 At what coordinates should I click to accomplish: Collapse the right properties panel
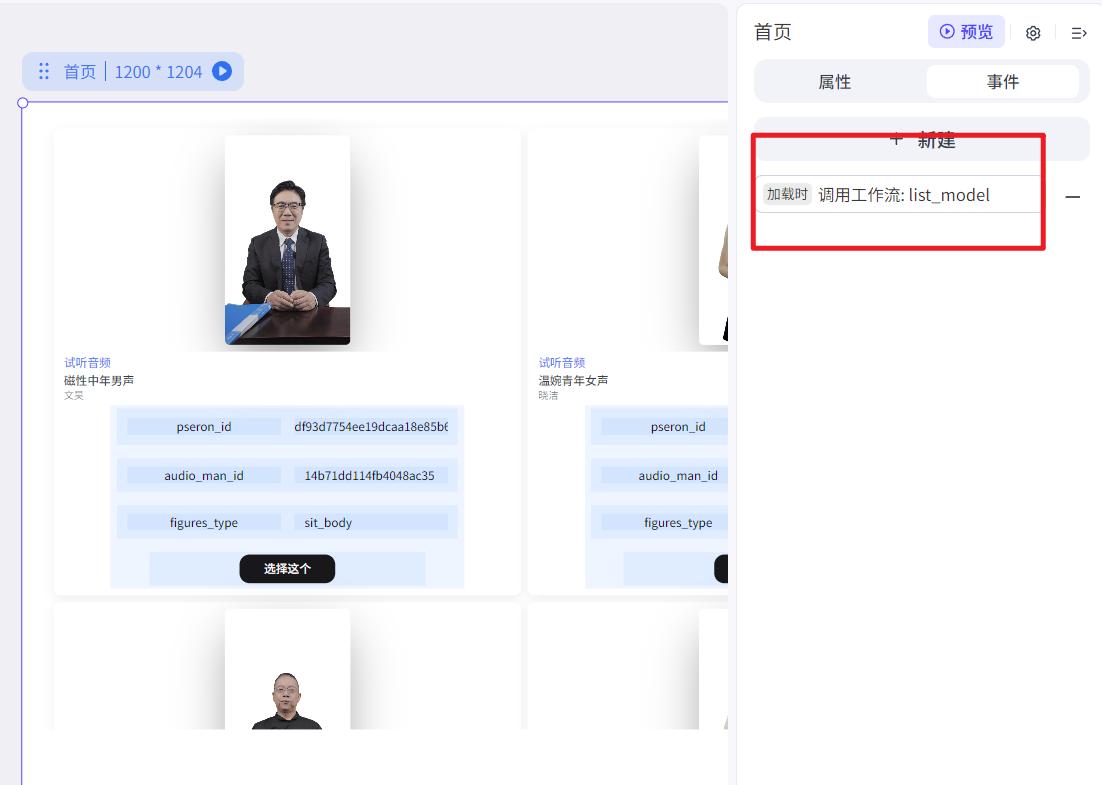1079,32
